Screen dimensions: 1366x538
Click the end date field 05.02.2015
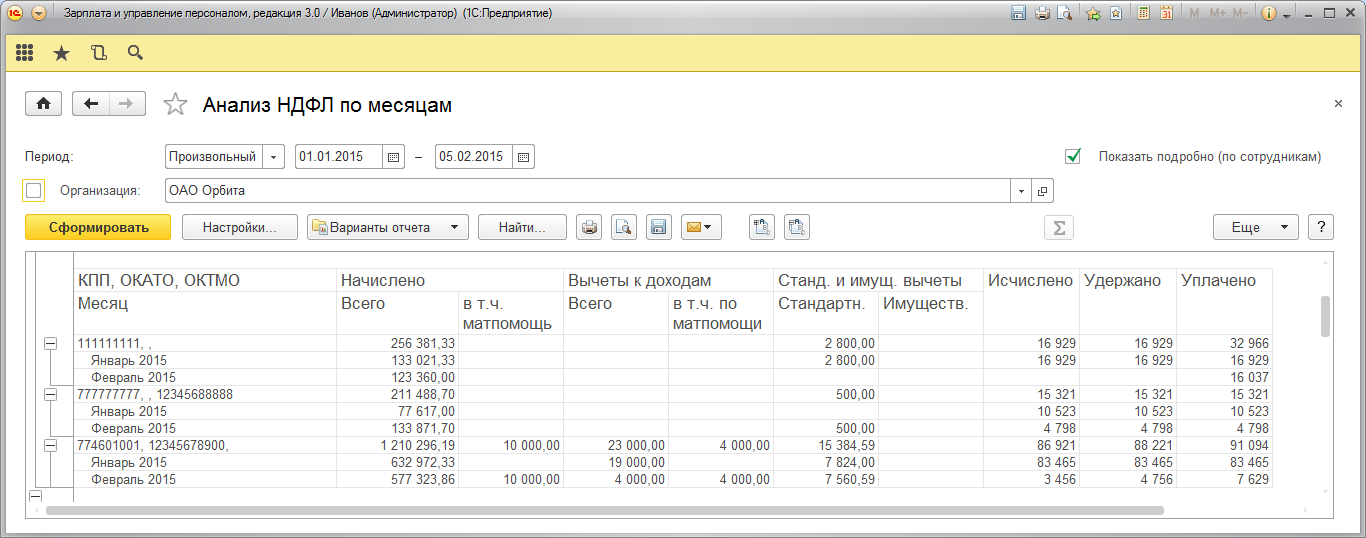[x=473, y=157]
